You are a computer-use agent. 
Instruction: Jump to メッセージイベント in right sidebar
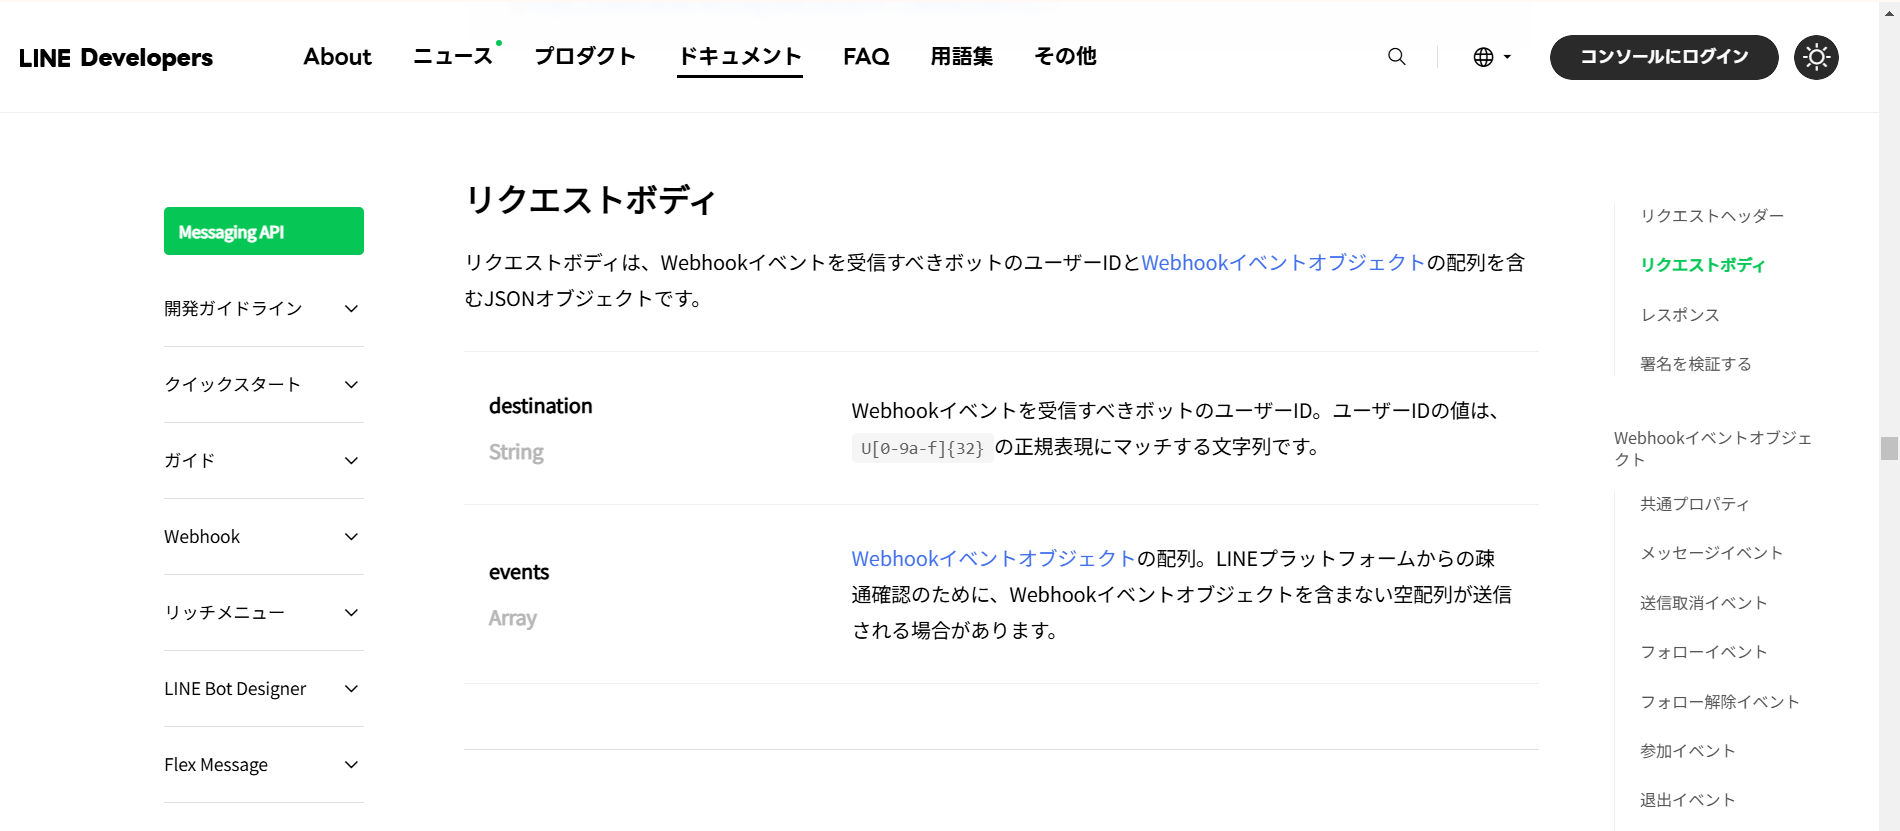[x=1711, y=553]
